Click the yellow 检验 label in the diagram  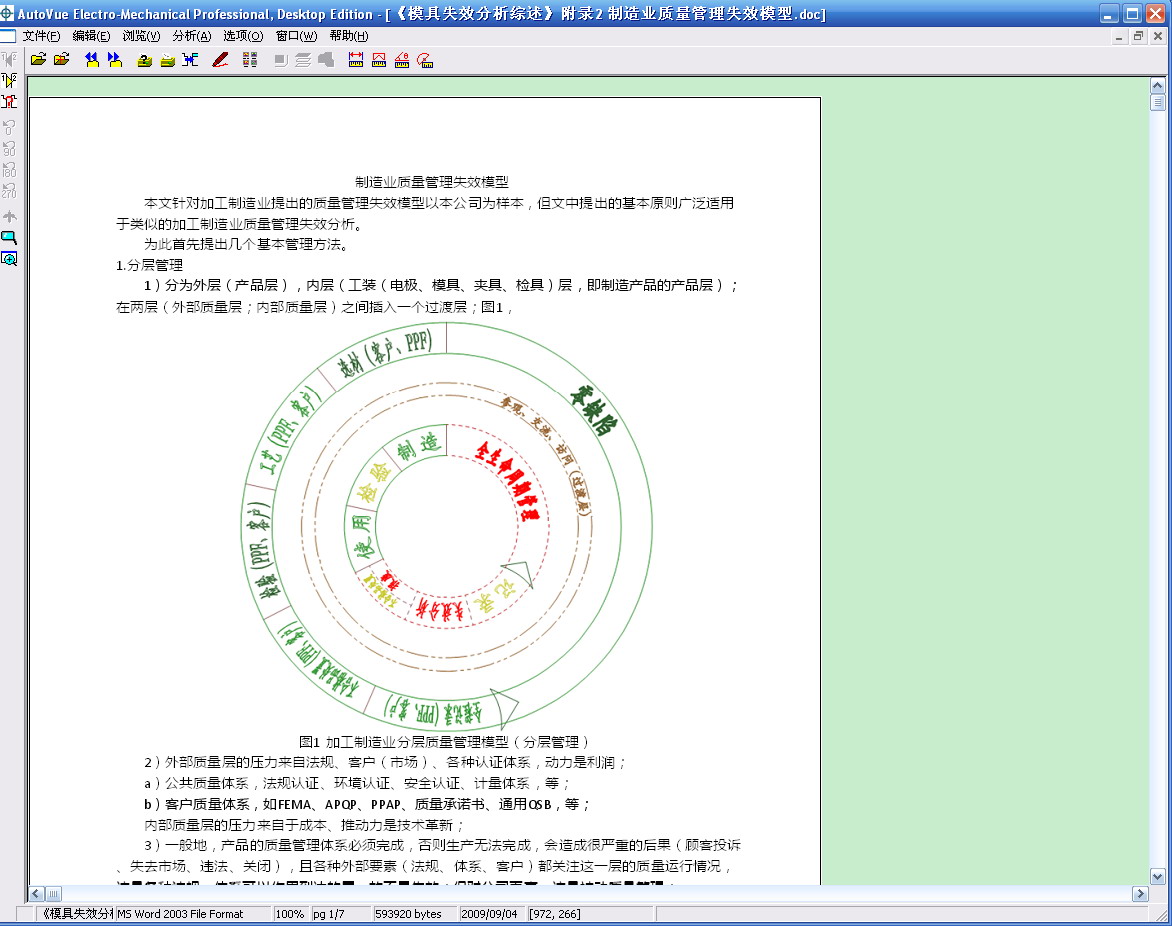tap(374, 482)
